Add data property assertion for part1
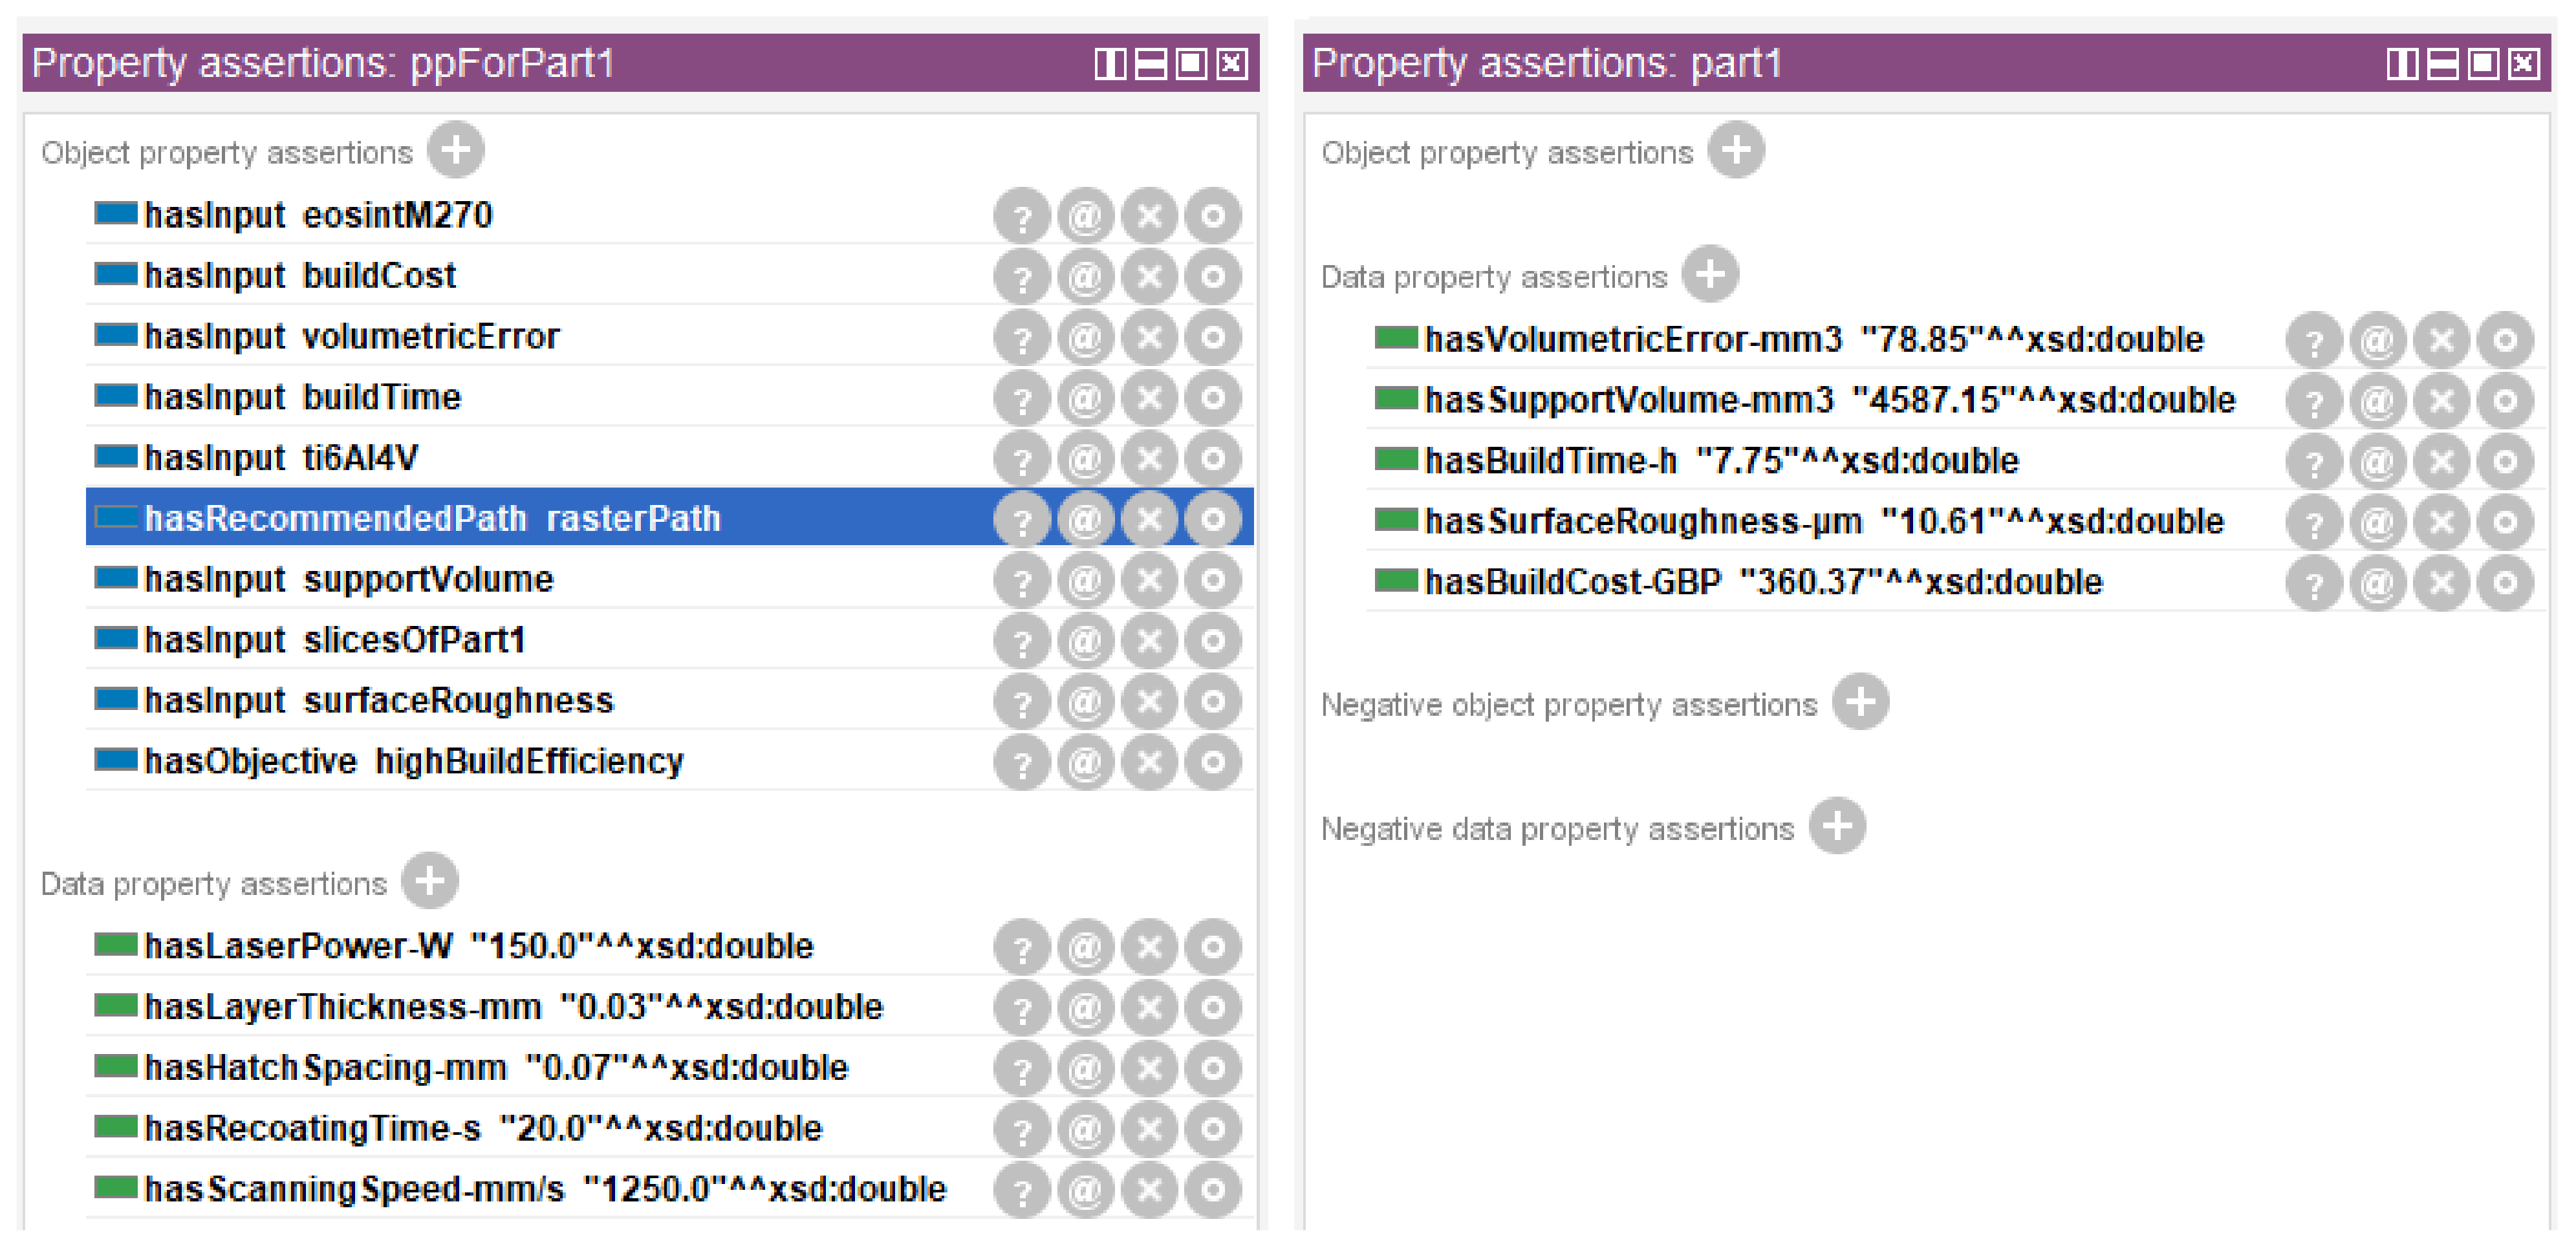The image size is (2576, 1248). pyautogui.click(x=1709, y=275)
